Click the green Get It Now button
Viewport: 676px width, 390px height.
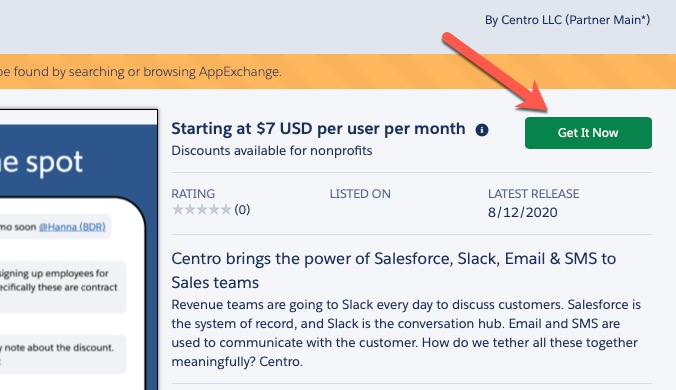588,133
